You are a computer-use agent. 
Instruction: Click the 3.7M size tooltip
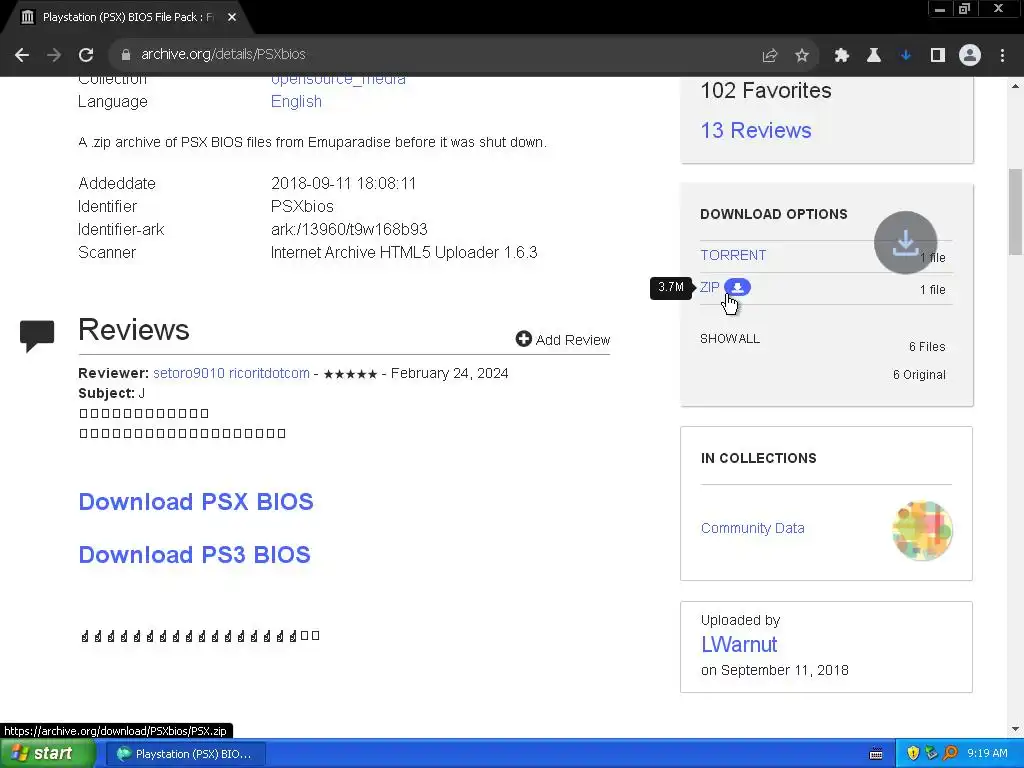click(x=671, y=287)
